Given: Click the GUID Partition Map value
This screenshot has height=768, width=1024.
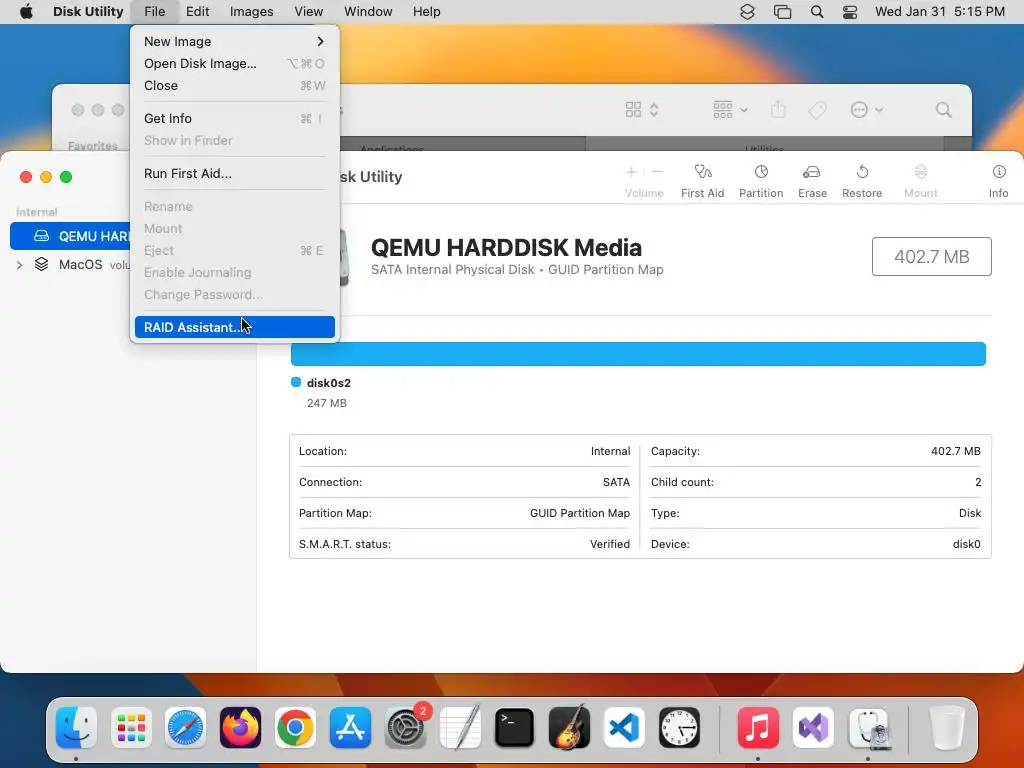Looking at the screenshot, I should pos(580,513).
